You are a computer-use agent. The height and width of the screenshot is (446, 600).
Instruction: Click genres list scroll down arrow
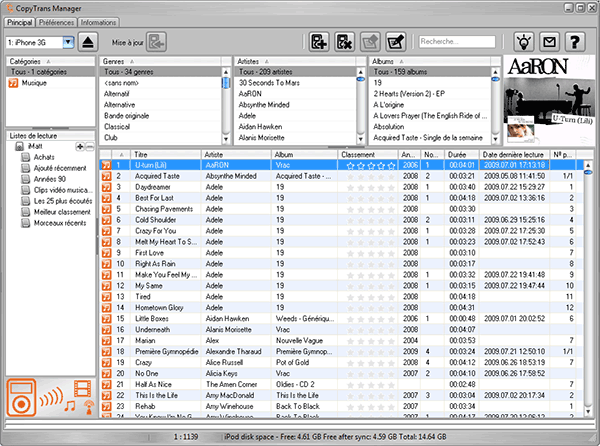click(x=226, y=140)
